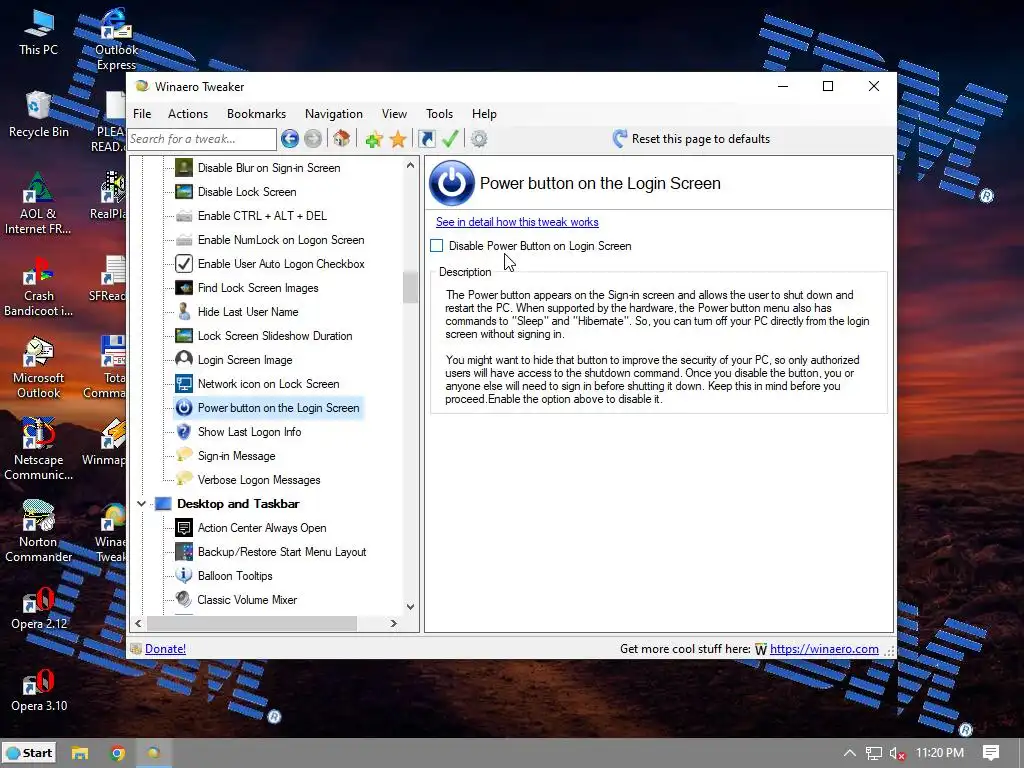Collapse the Desktop and Taskbar category
1024x768 pixels.
pos(141,504)
